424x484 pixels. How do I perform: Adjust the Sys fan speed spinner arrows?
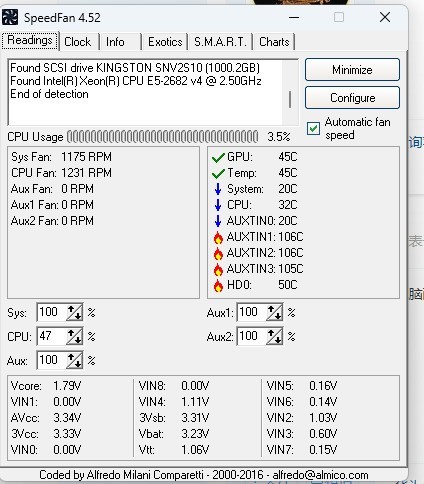point(74,312)
